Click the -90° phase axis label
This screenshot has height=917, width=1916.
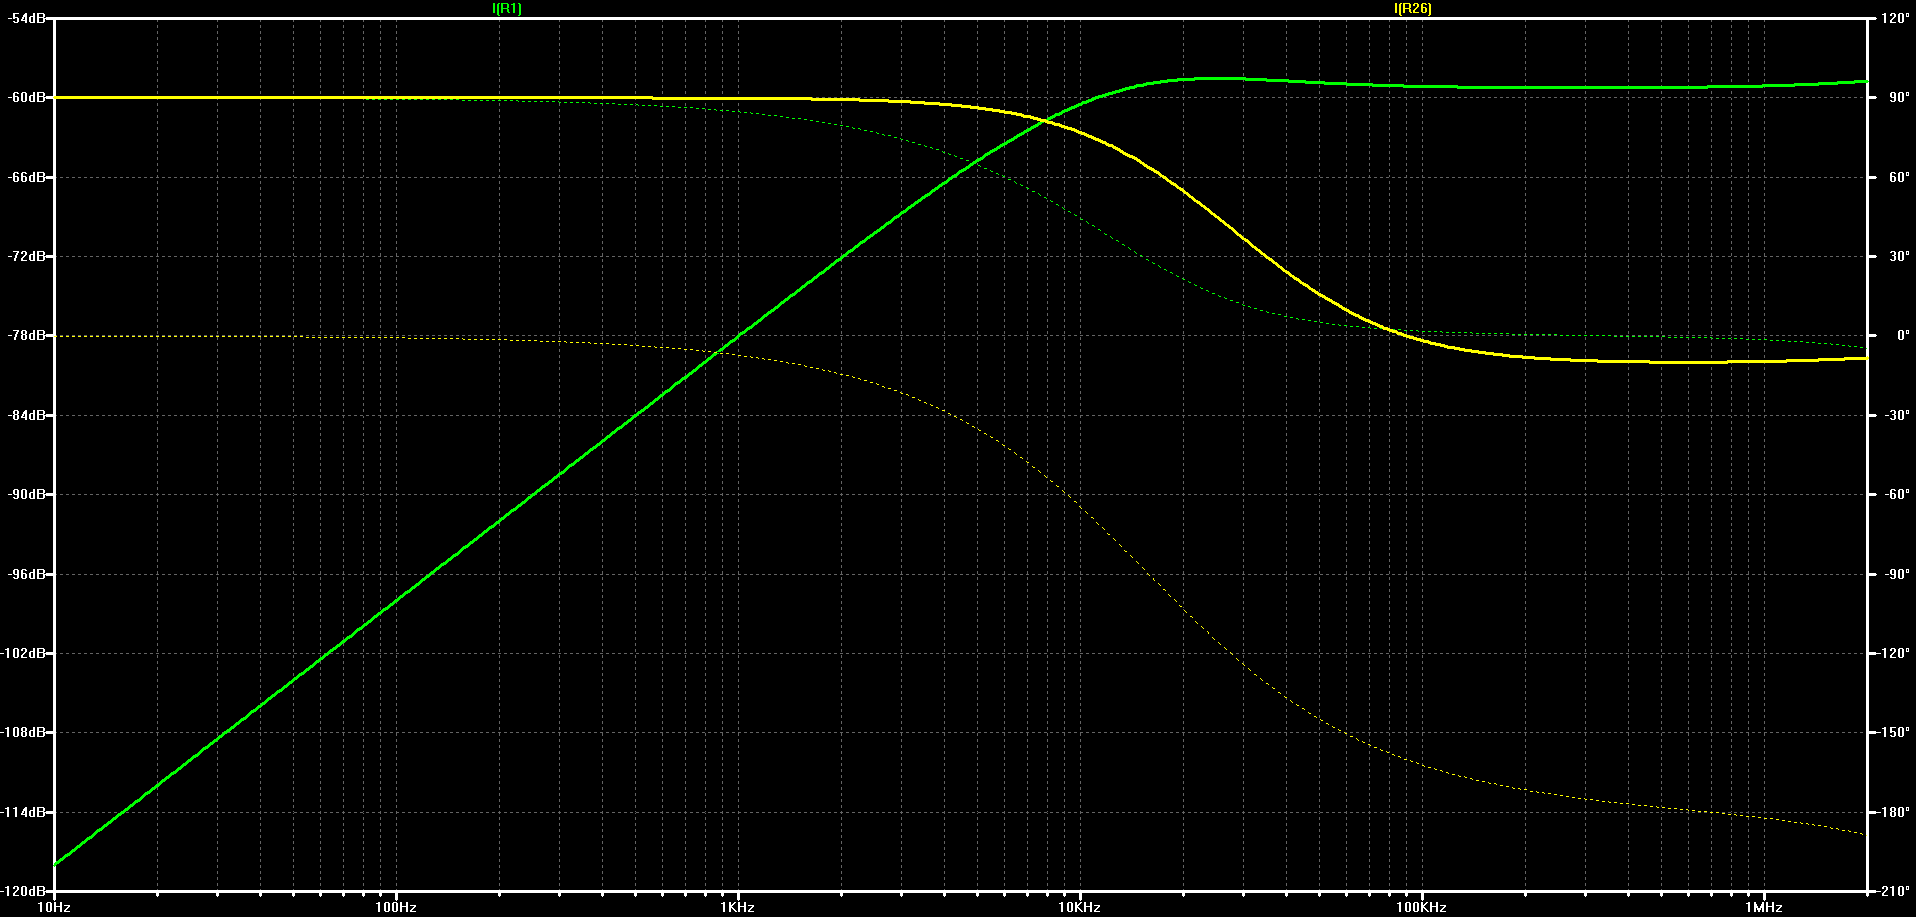coord(1896,574)
